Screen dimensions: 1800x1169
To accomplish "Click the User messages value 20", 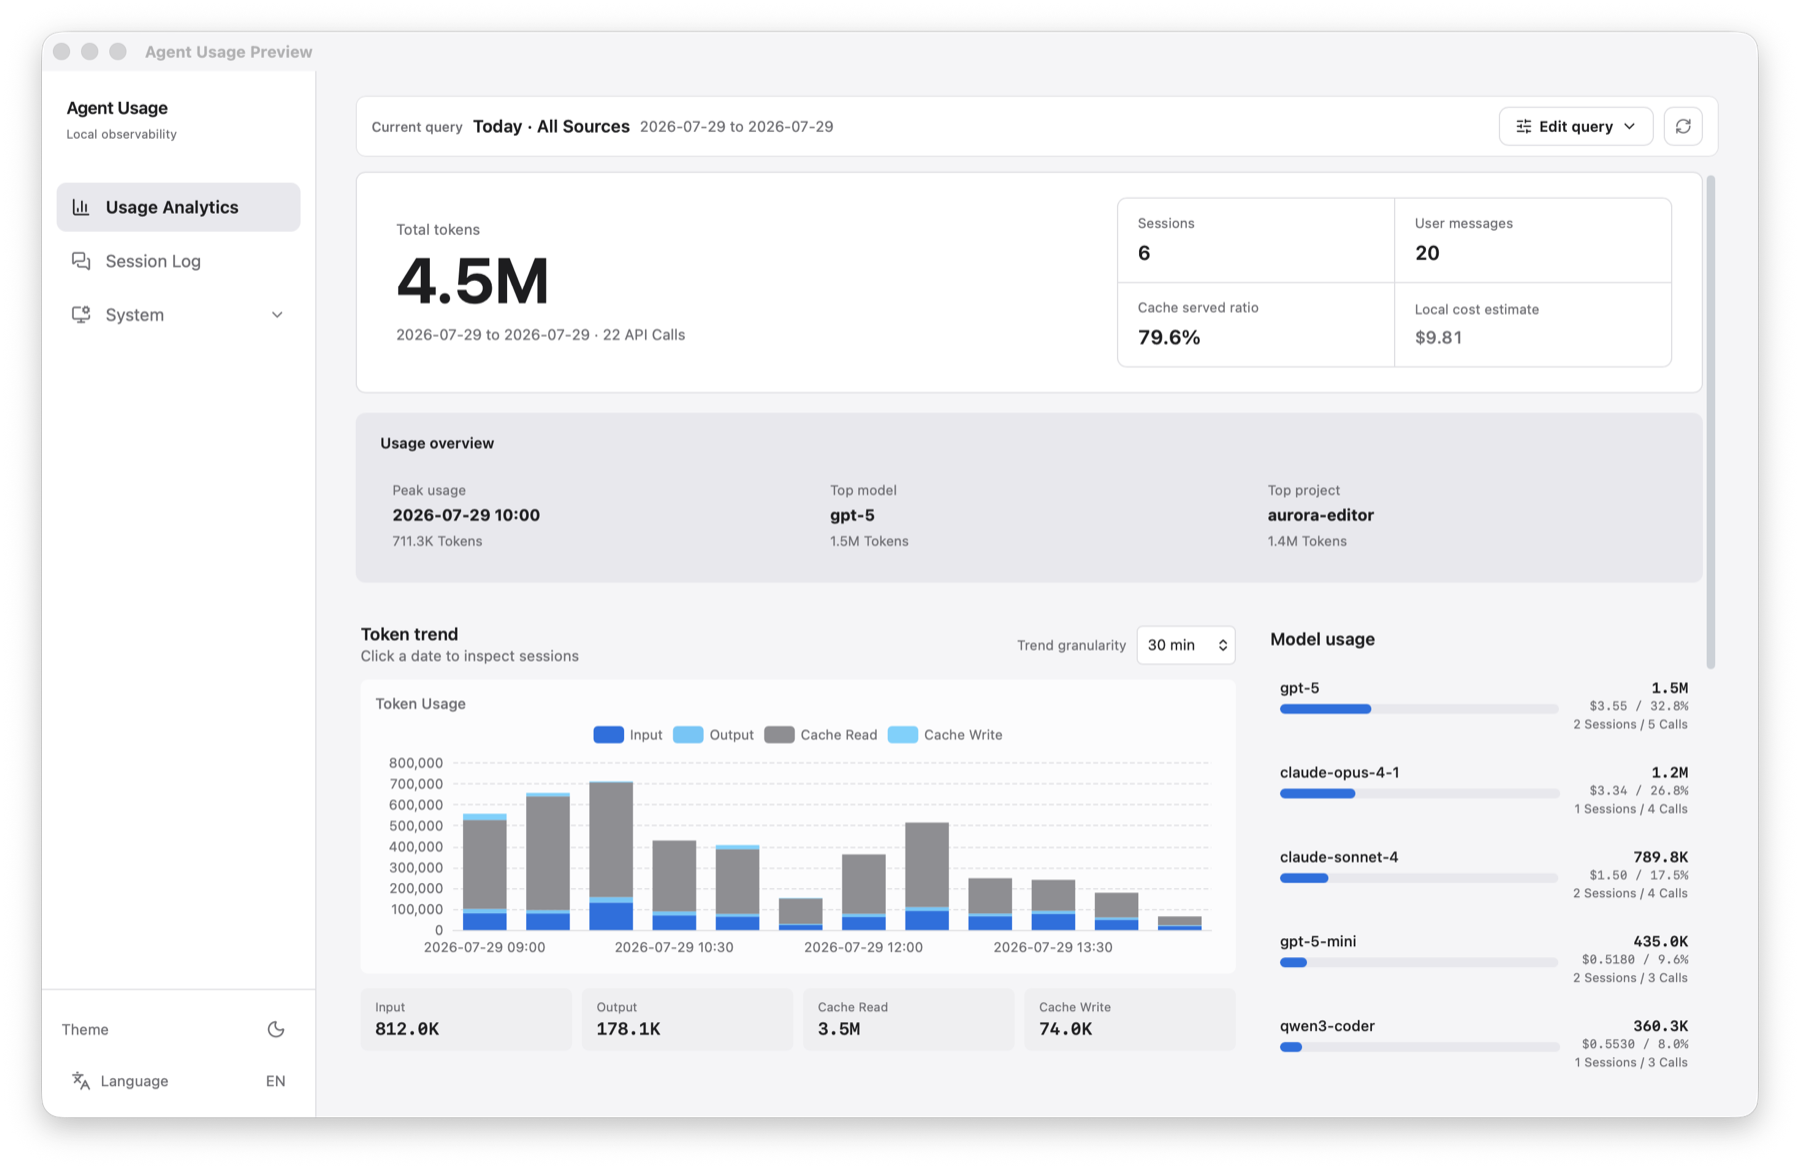I will point(1427,253).
